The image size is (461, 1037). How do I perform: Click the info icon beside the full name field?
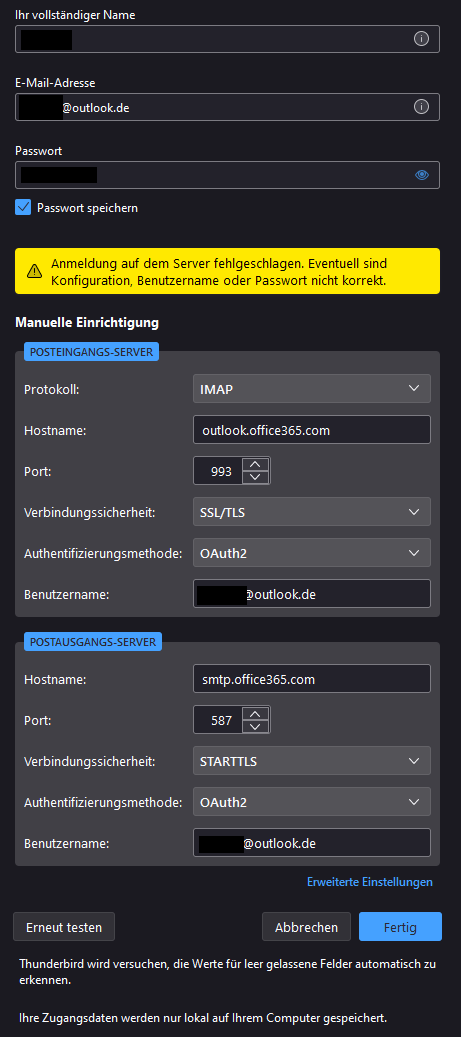[421, 38]
